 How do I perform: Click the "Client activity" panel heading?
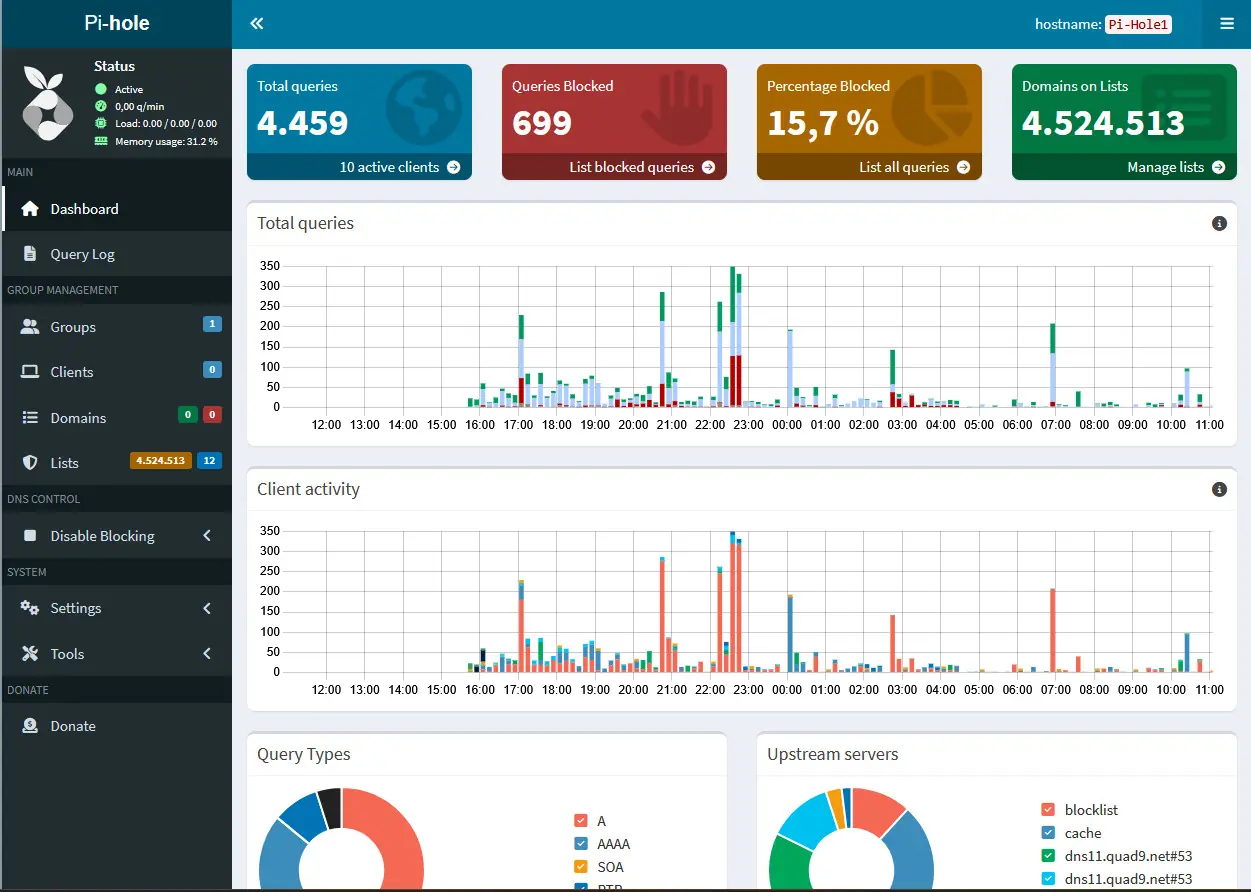(x=308, y=489)
